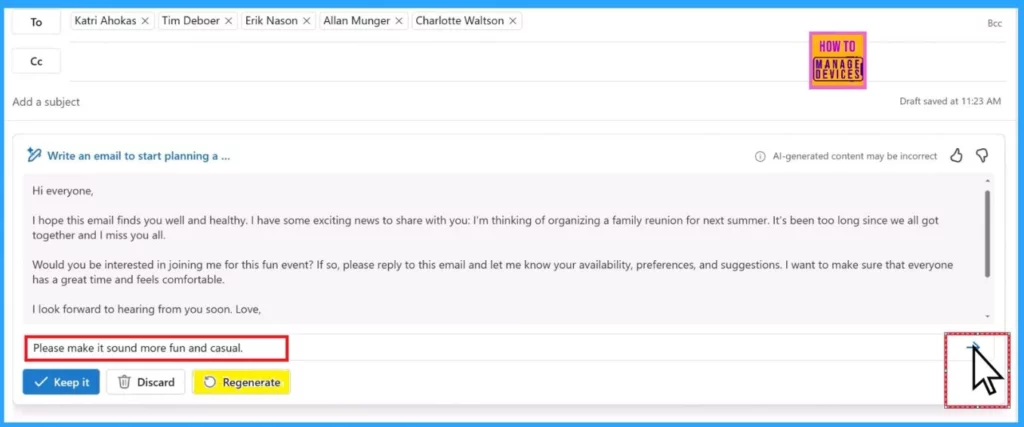1024x427 pixels.
Task: Give thumbs up to the AI draft
Action: (x=956, y=155)
